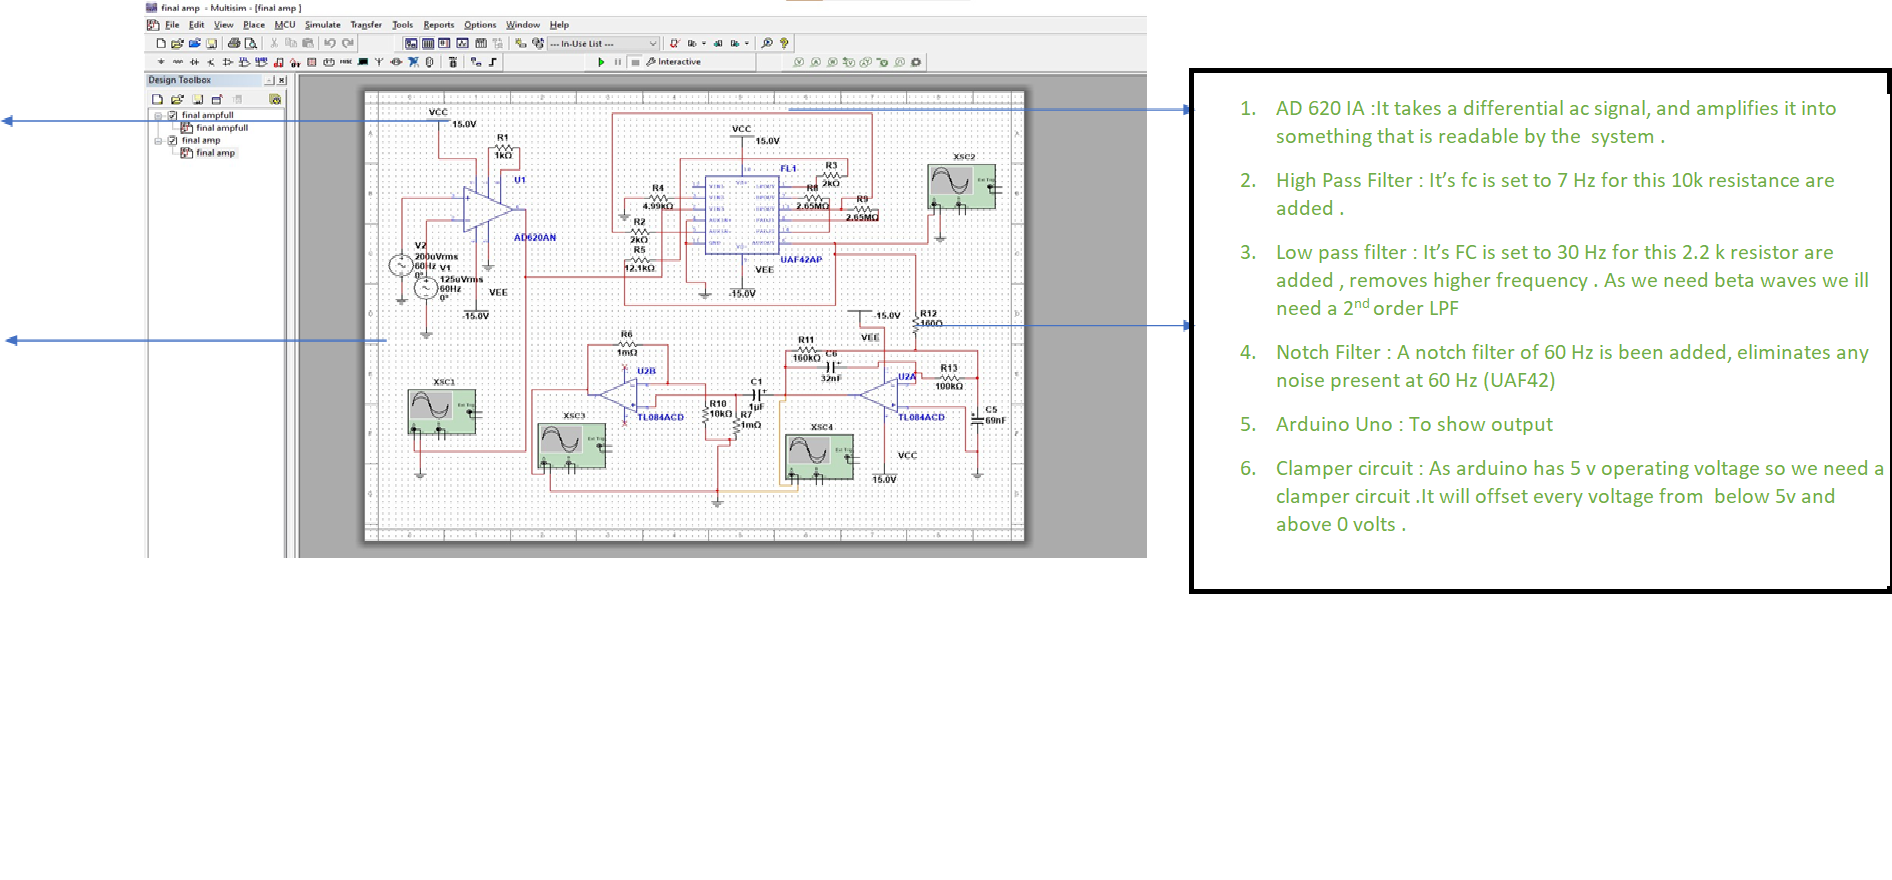The height and width of the screenshot is (880, 1892).
Task: Click the Cut scissors icon
Action: point(274,43)
